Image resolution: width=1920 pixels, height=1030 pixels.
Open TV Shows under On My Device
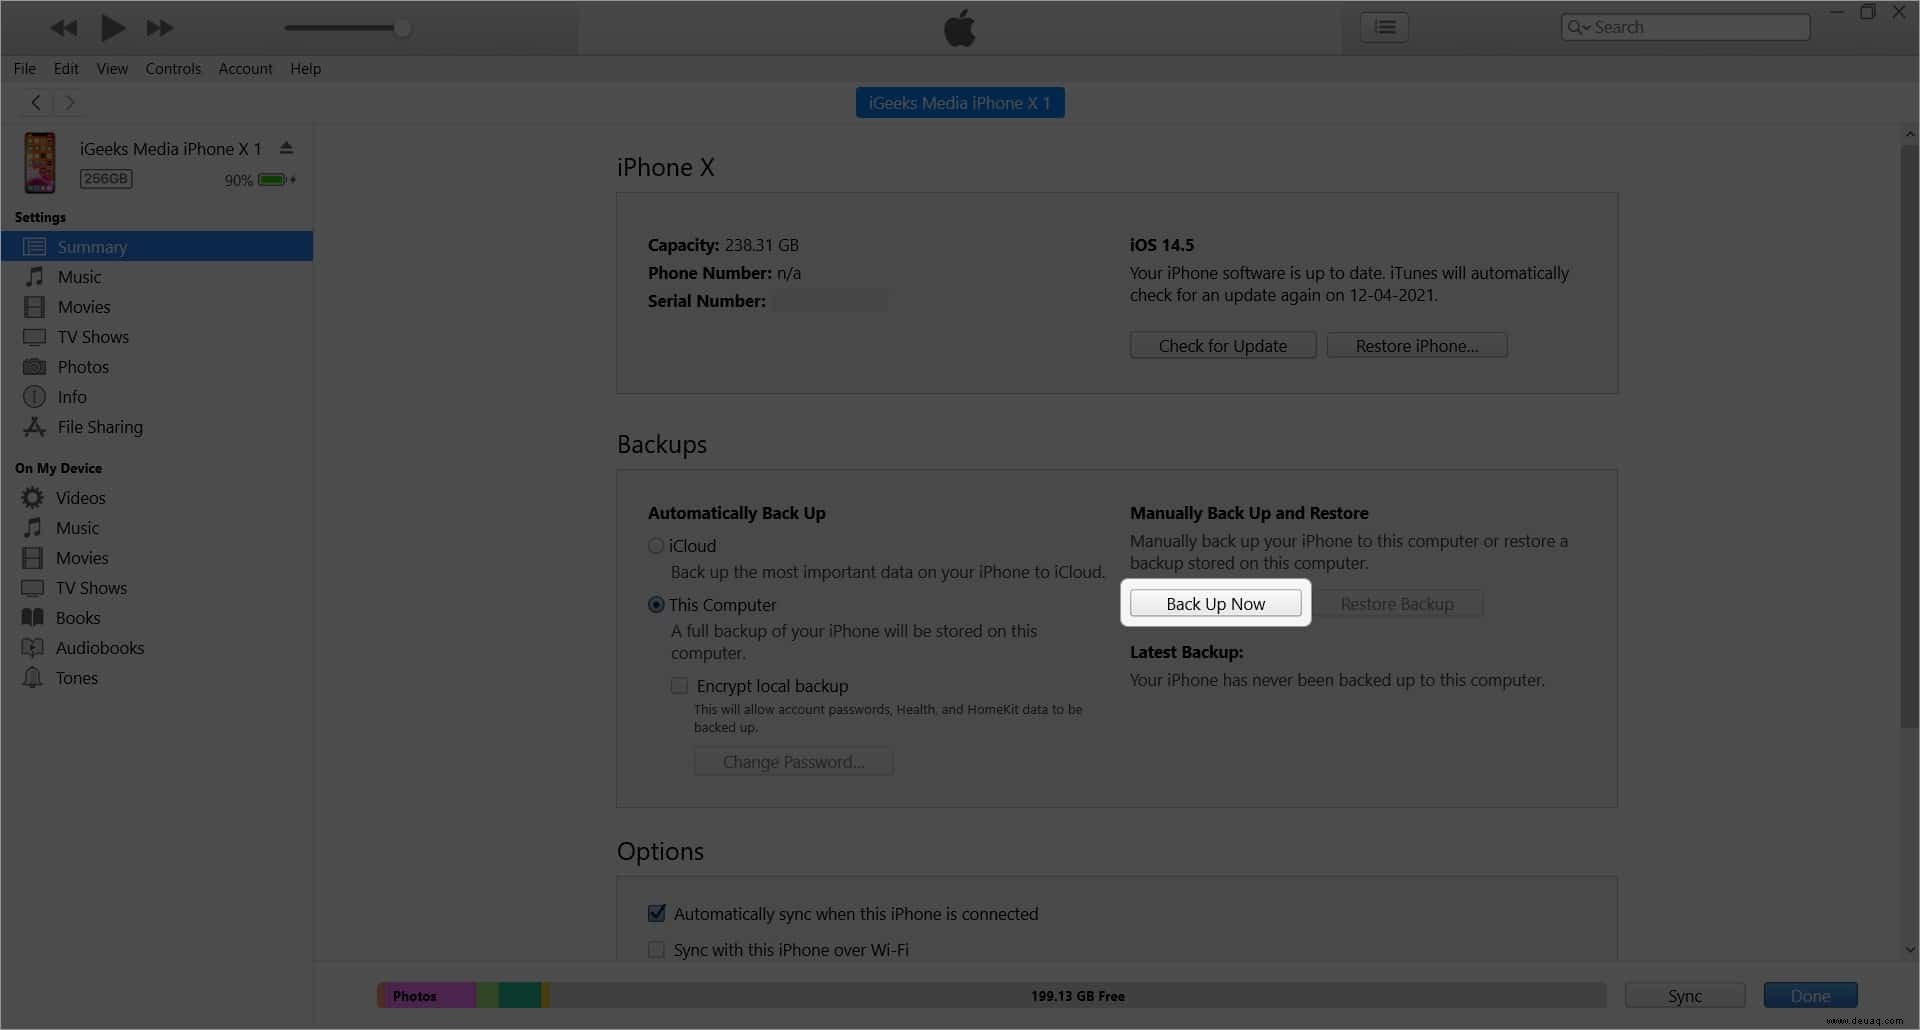pyautogui.click(x=157, y=588)
